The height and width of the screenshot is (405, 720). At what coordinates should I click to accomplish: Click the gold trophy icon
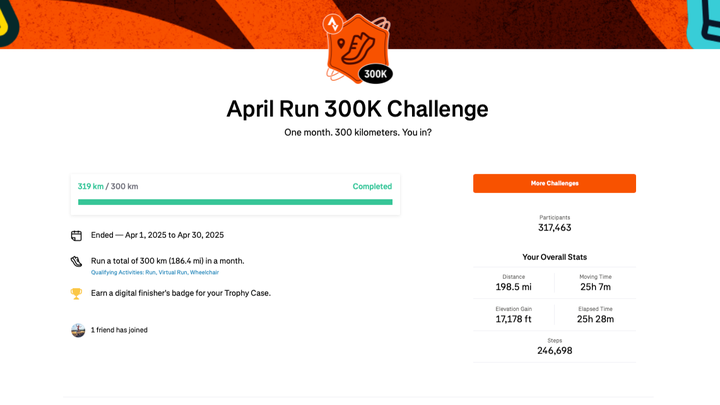[x=76, y=293]
